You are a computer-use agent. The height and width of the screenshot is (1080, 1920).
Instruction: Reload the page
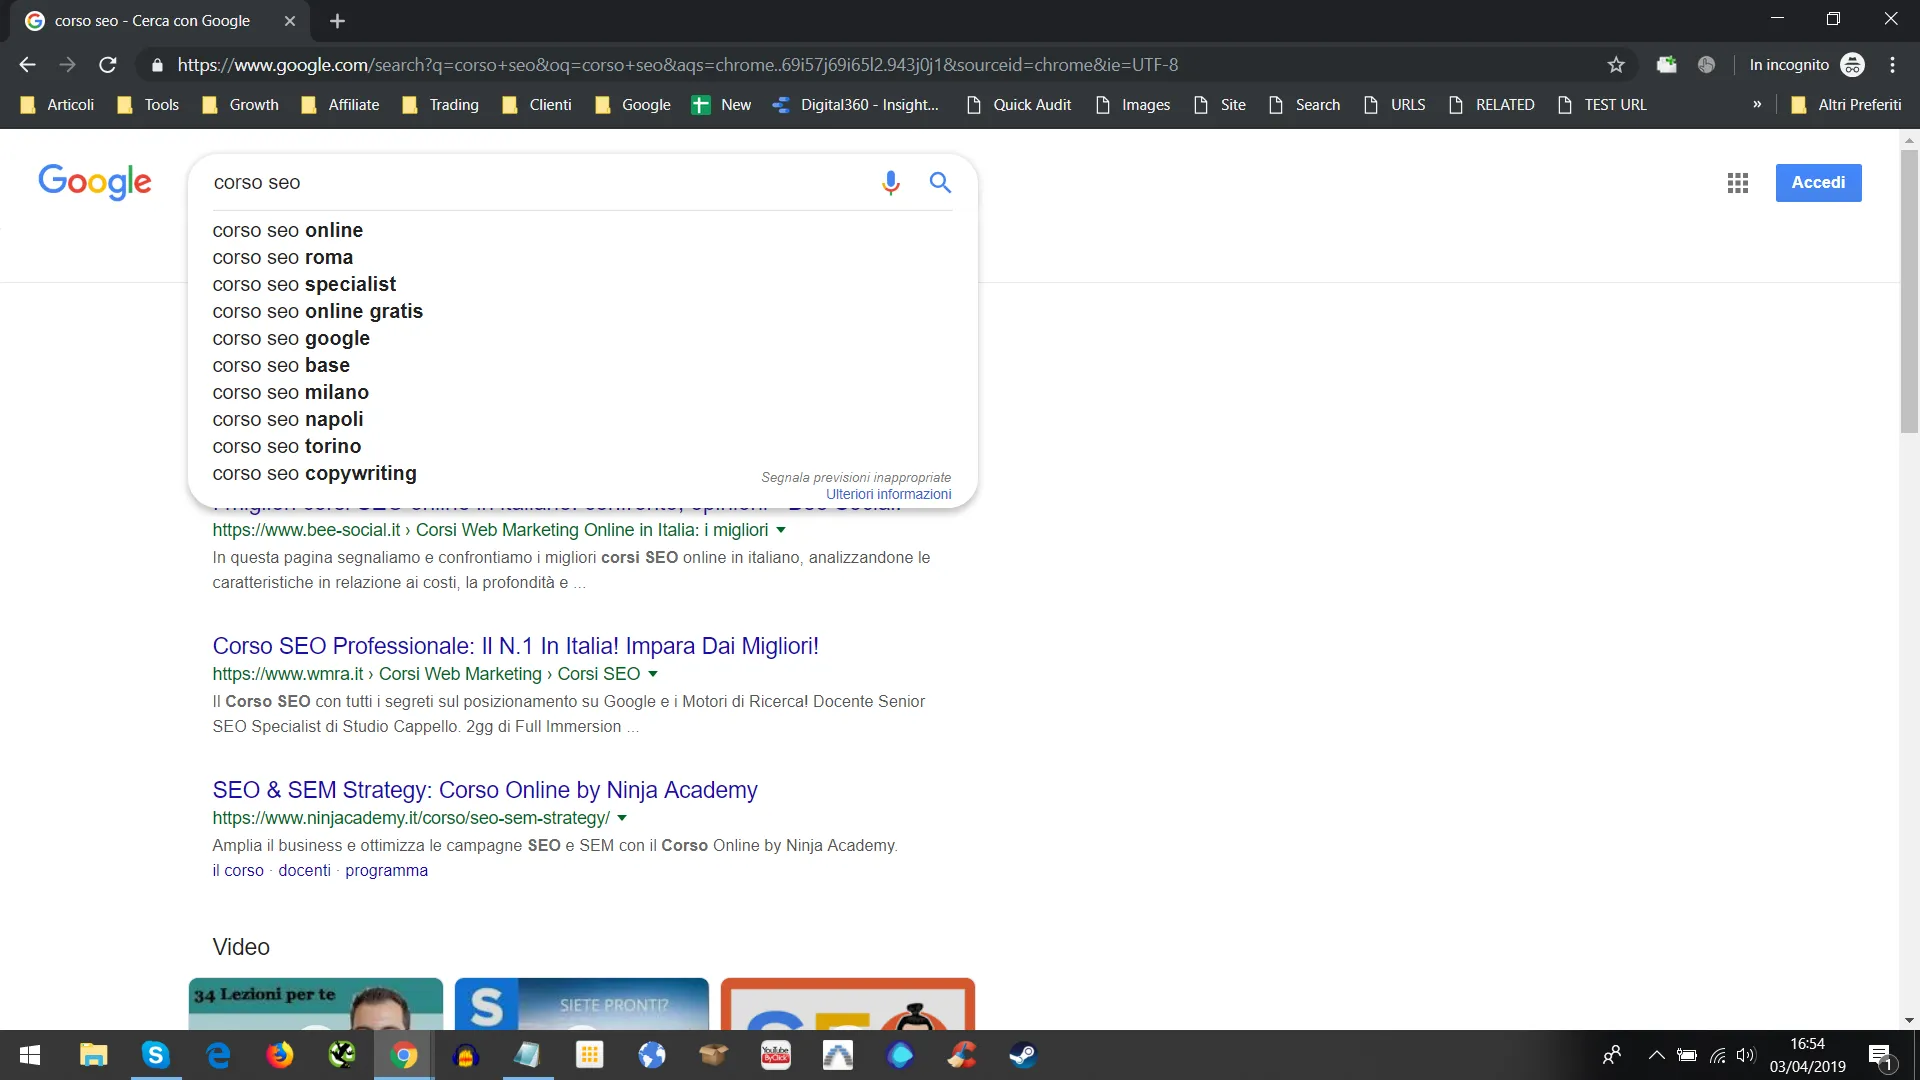(108, 65)
